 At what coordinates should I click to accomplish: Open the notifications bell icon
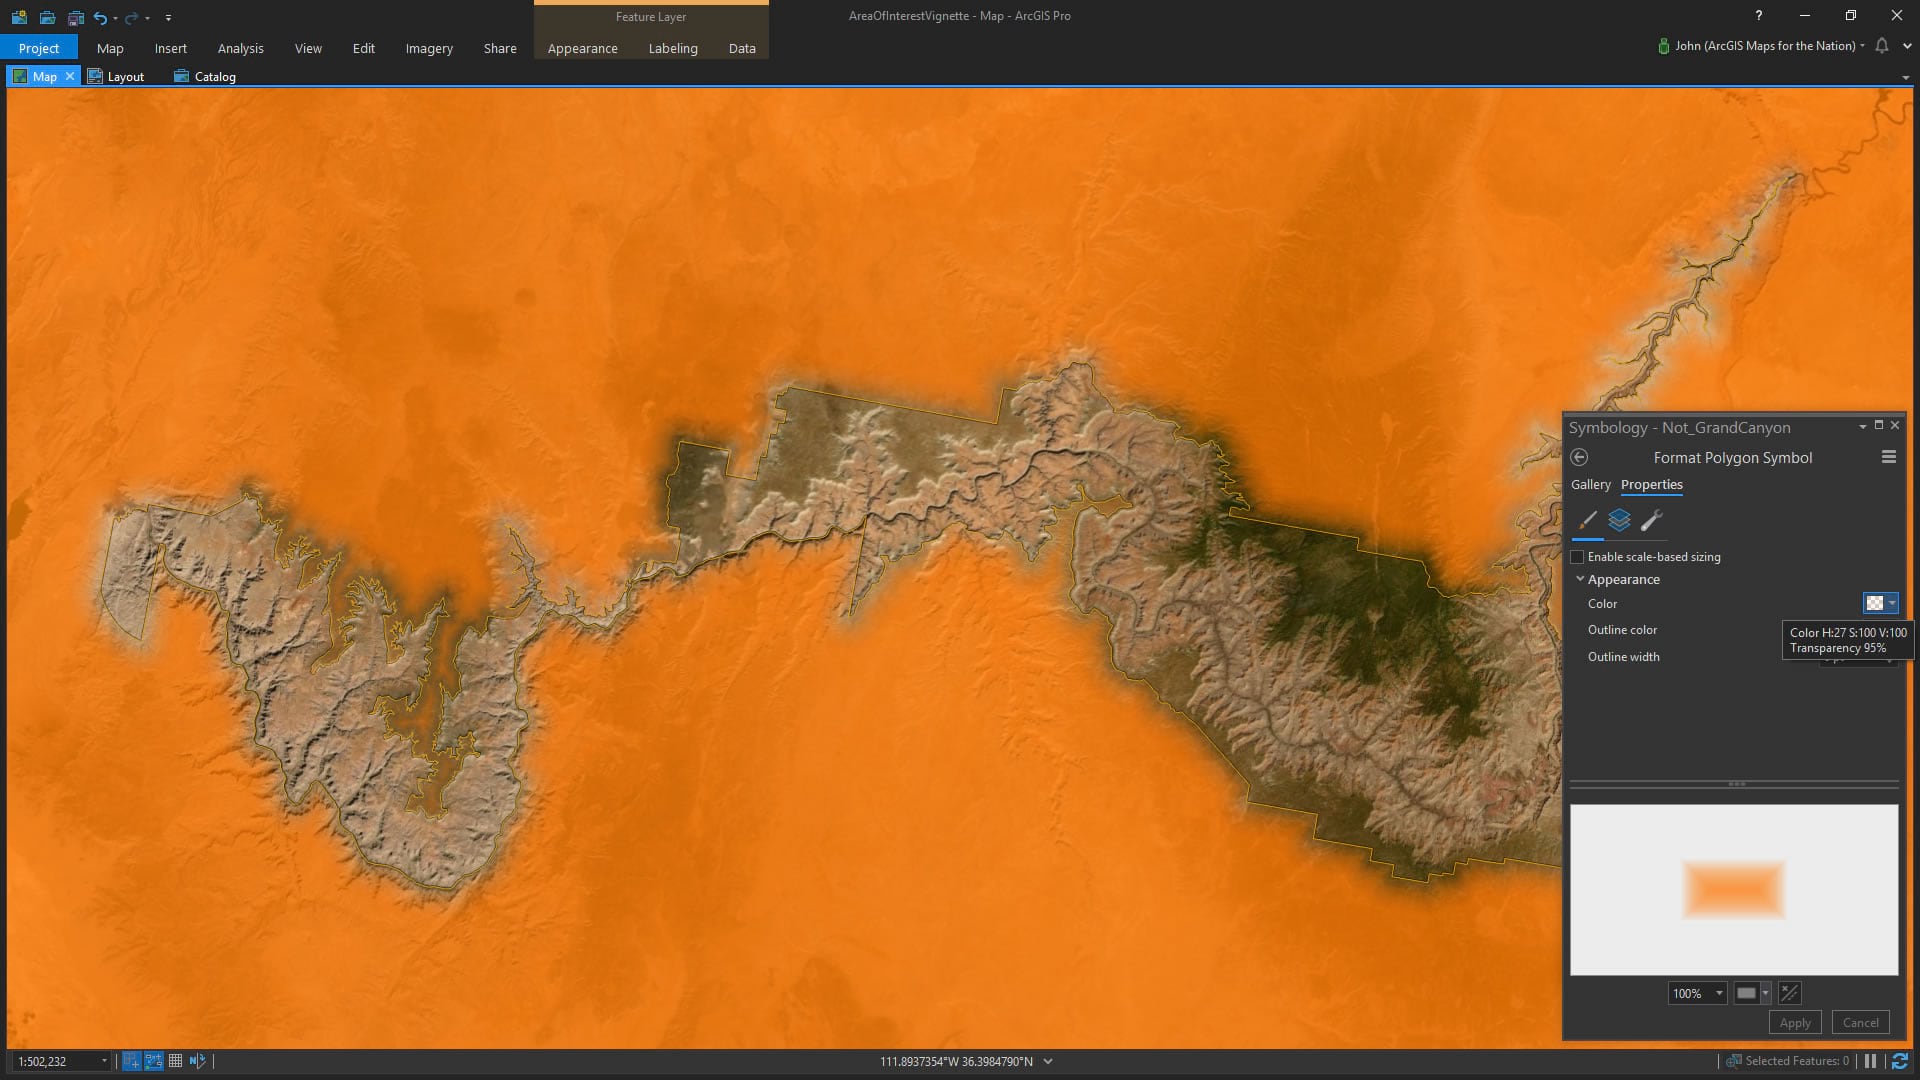pos(1881,46)
